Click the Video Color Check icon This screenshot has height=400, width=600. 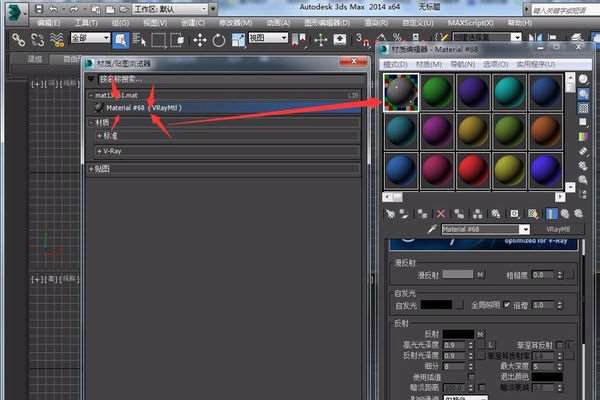(x=583, y=137)
